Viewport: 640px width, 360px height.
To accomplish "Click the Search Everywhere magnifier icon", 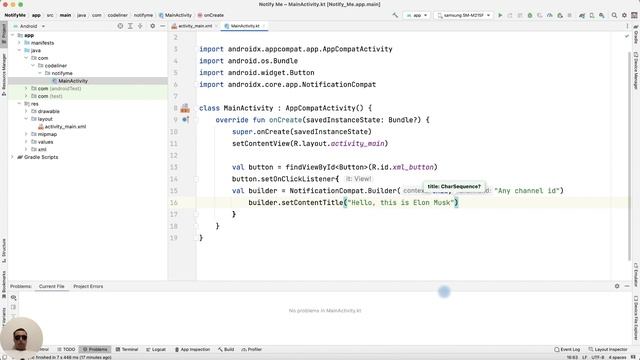I will coord(614,15).
